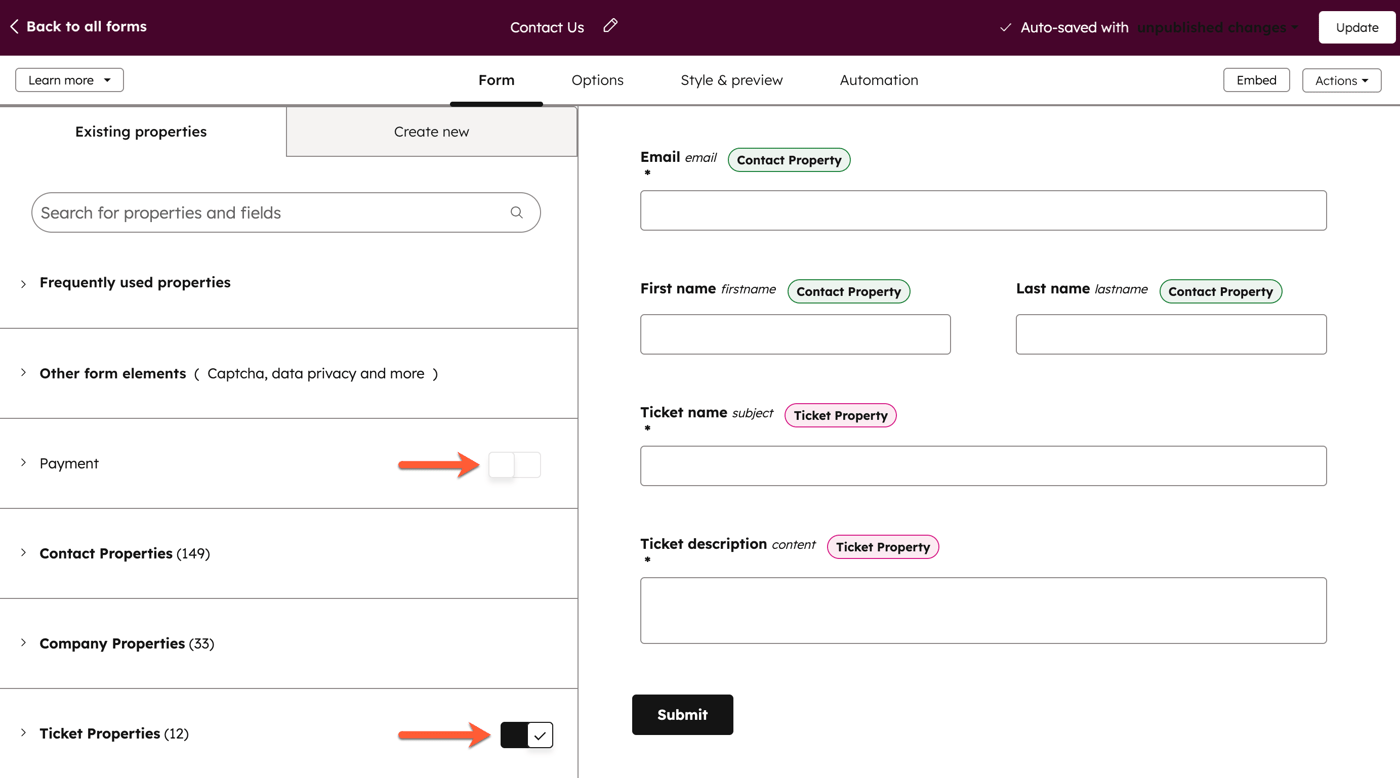Disable the Ticket Properties toggle

pos(527,735)
